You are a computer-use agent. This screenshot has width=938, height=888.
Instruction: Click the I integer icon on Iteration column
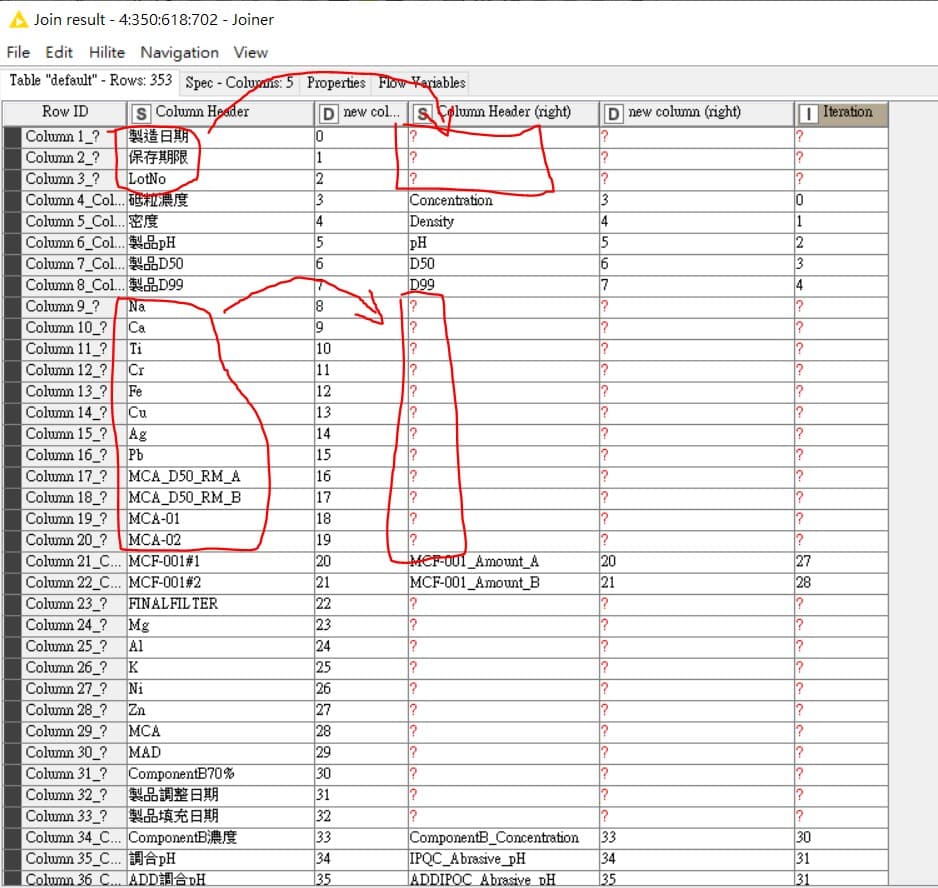(809, 113)
